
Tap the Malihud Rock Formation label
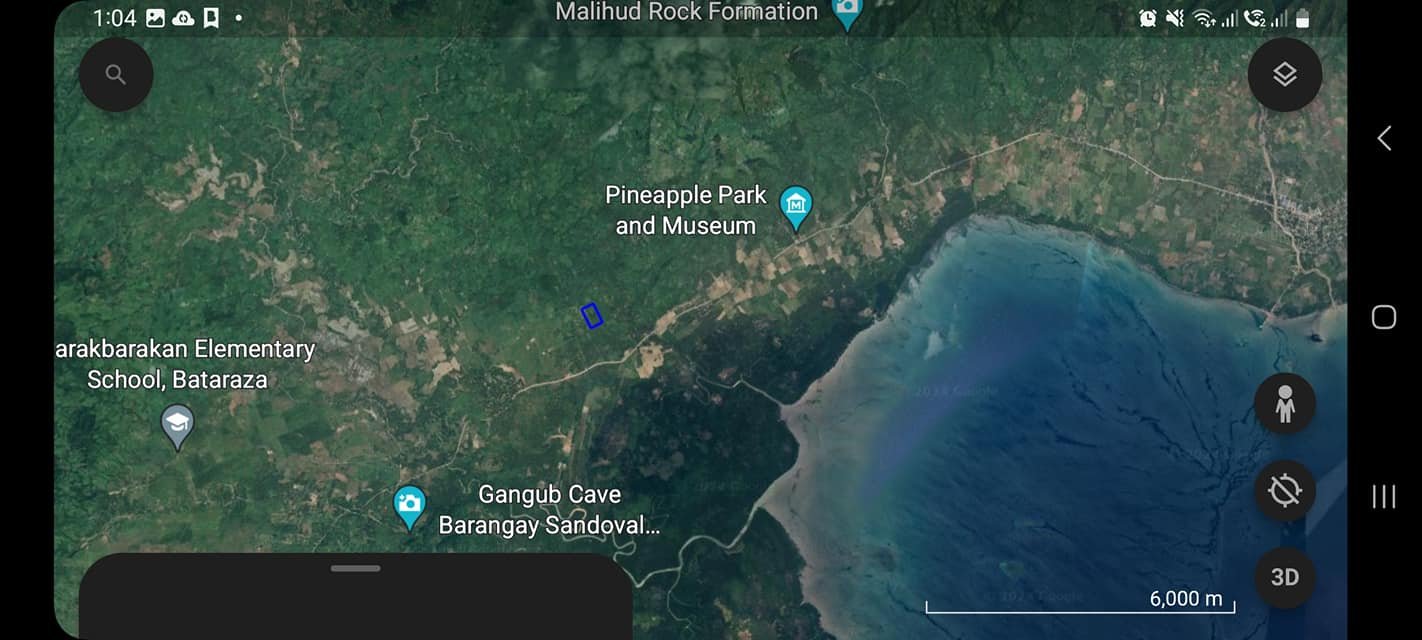(x=686, y=13)
